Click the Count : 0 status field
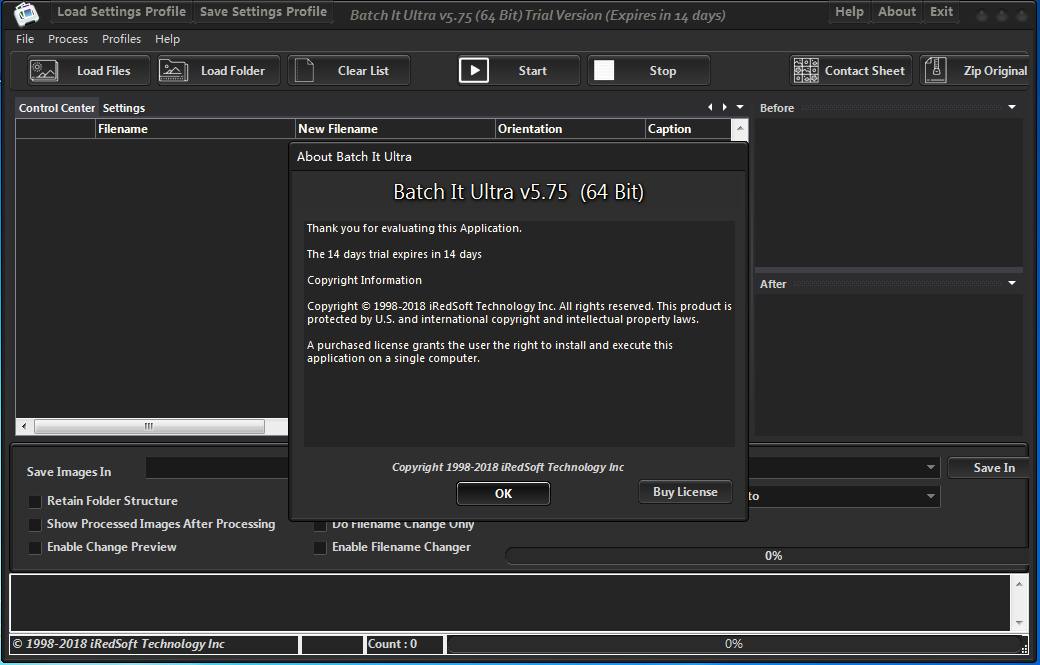The image size is (1040, 665). (405, 644)
